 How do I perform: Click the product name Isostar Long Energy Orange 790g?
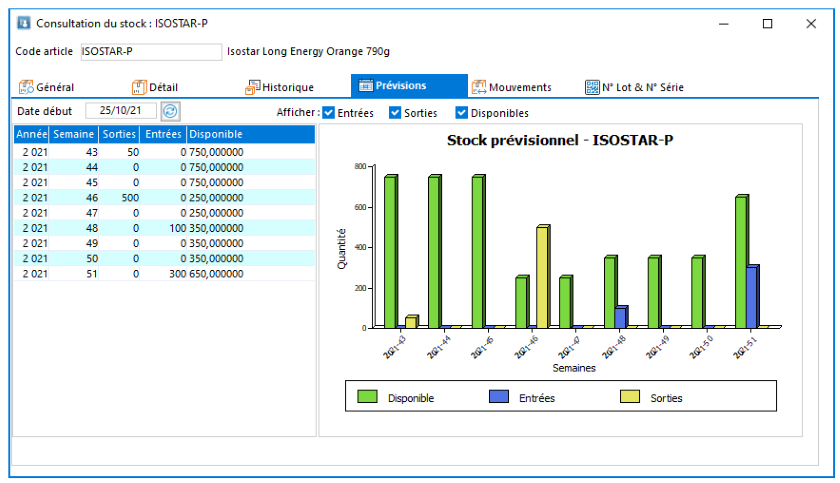308,51
